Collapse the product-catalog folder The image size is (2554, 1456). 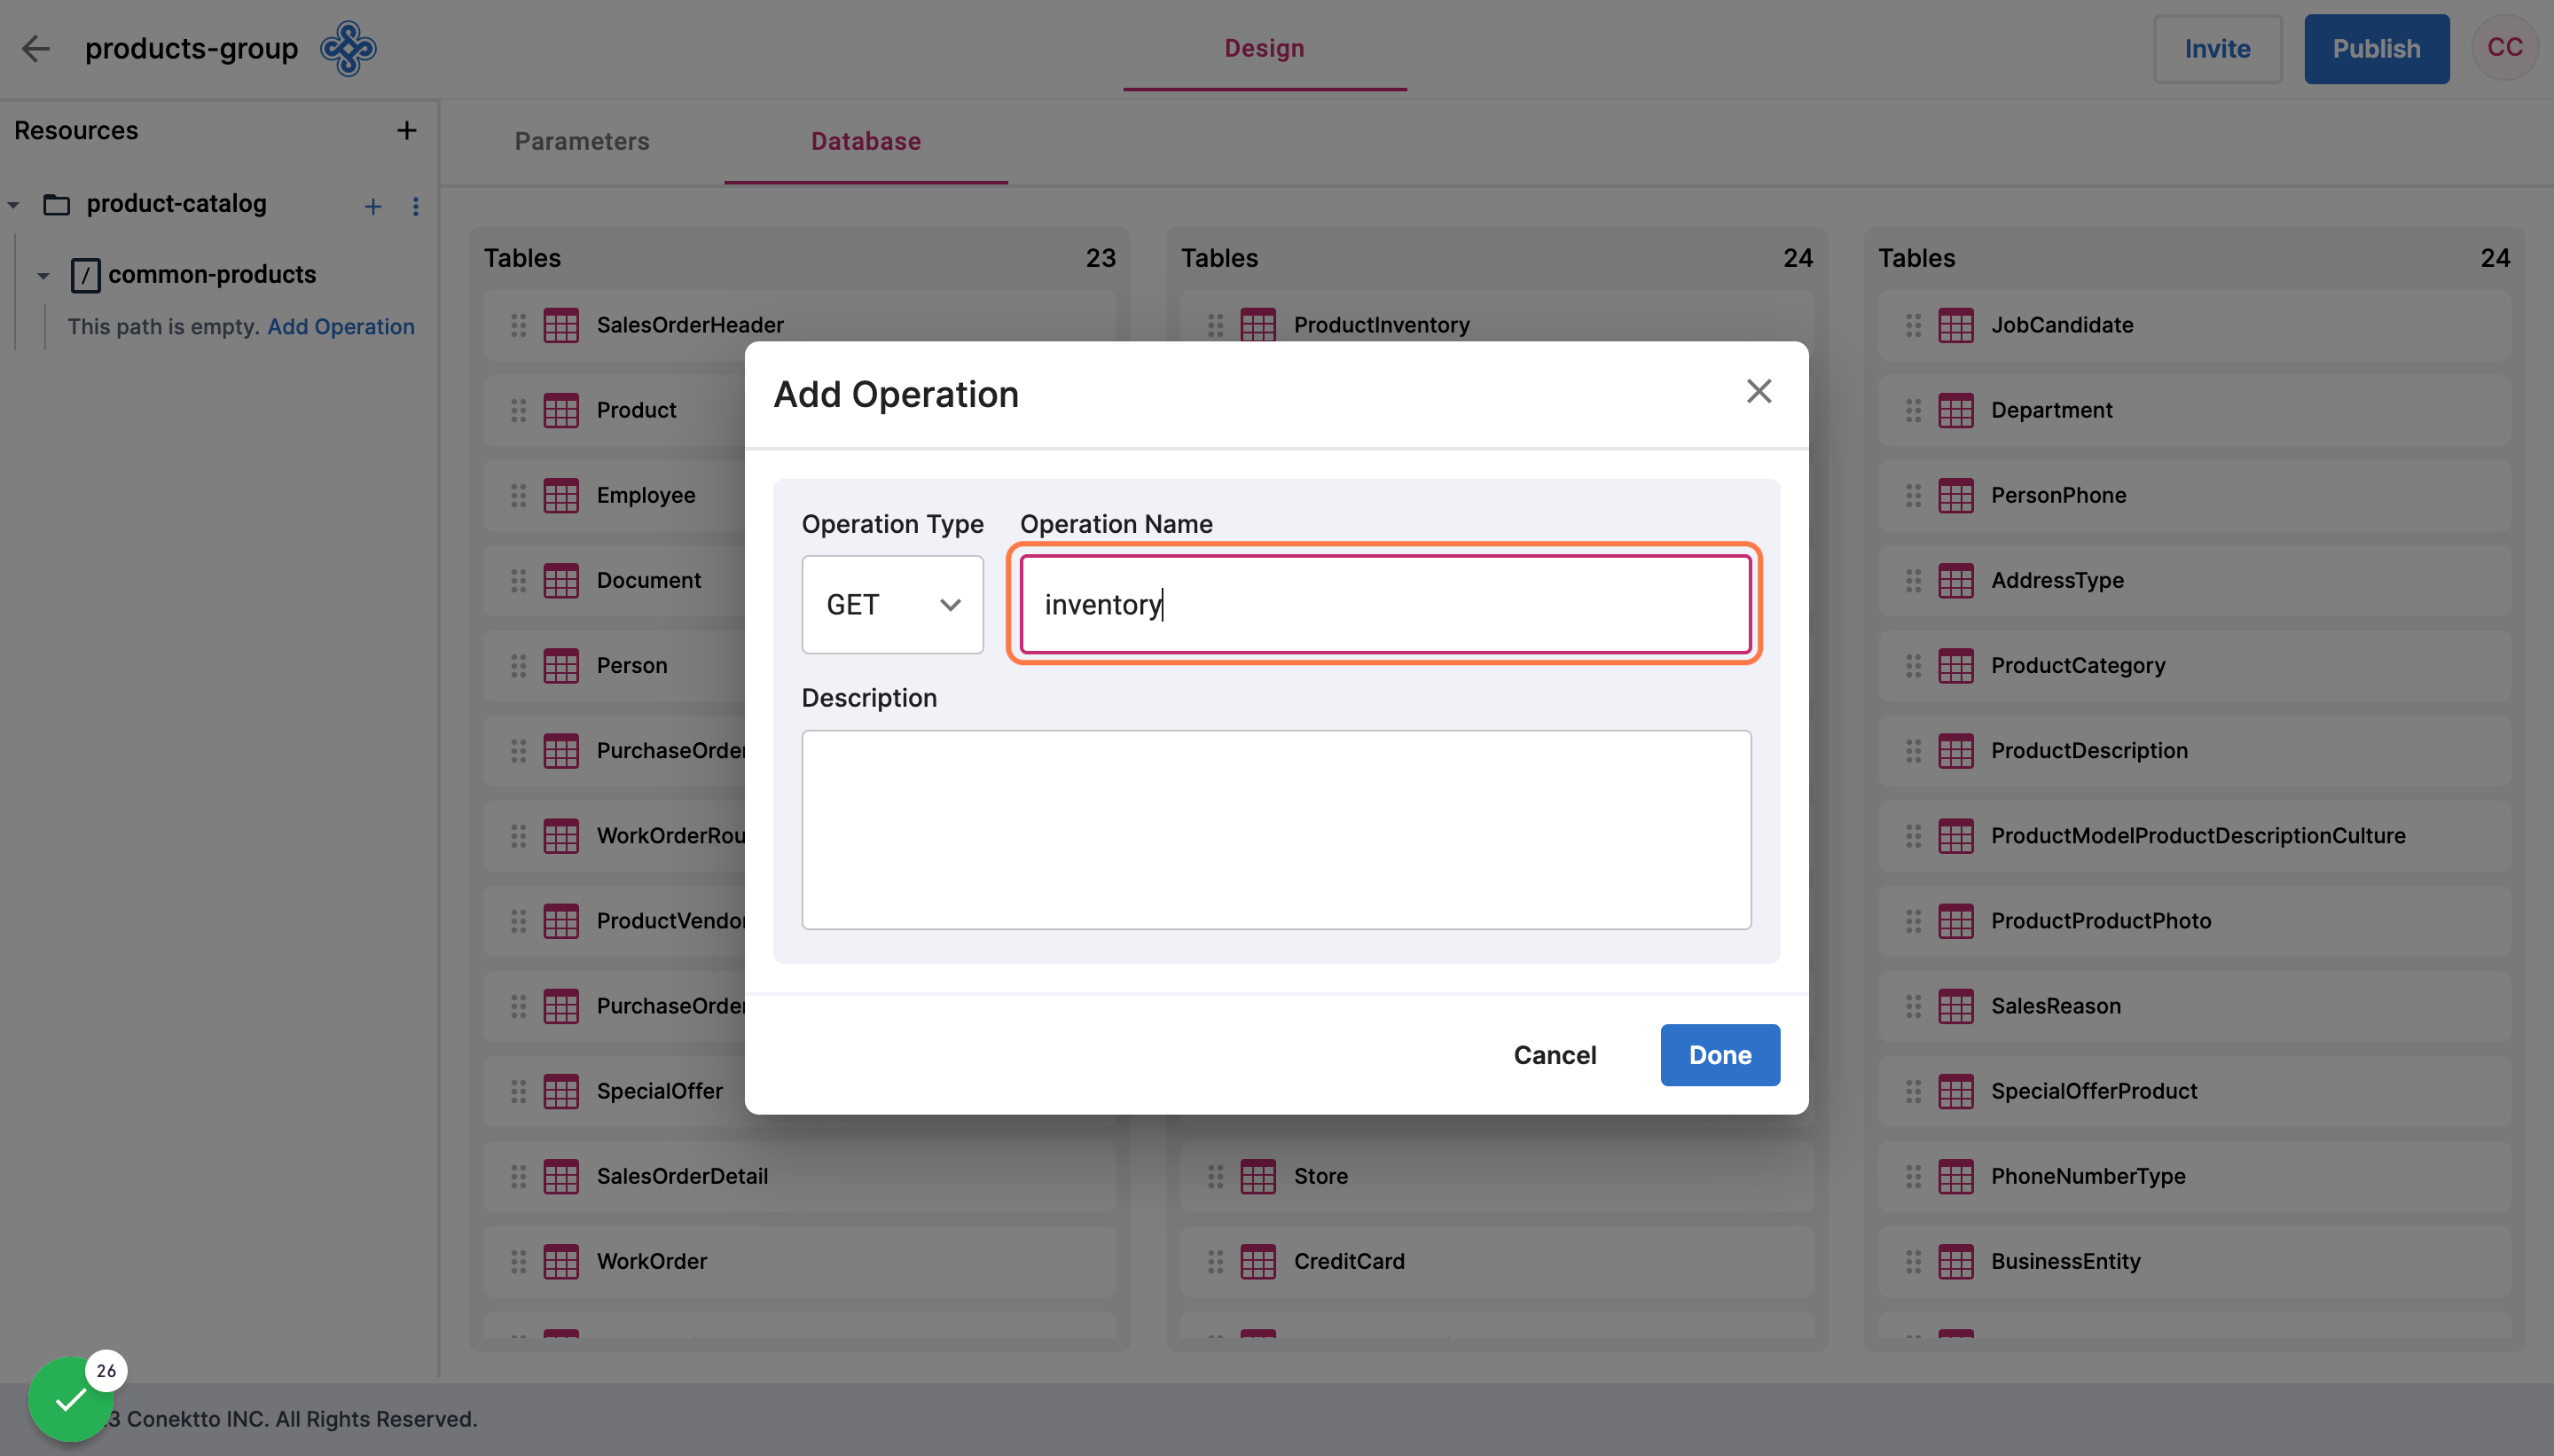14,205
